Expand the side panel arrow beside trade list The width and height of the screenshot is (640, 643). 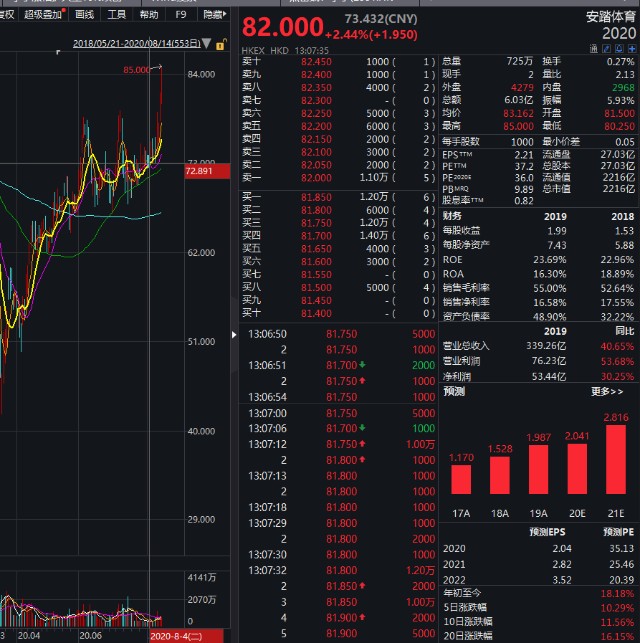[234, 335]
